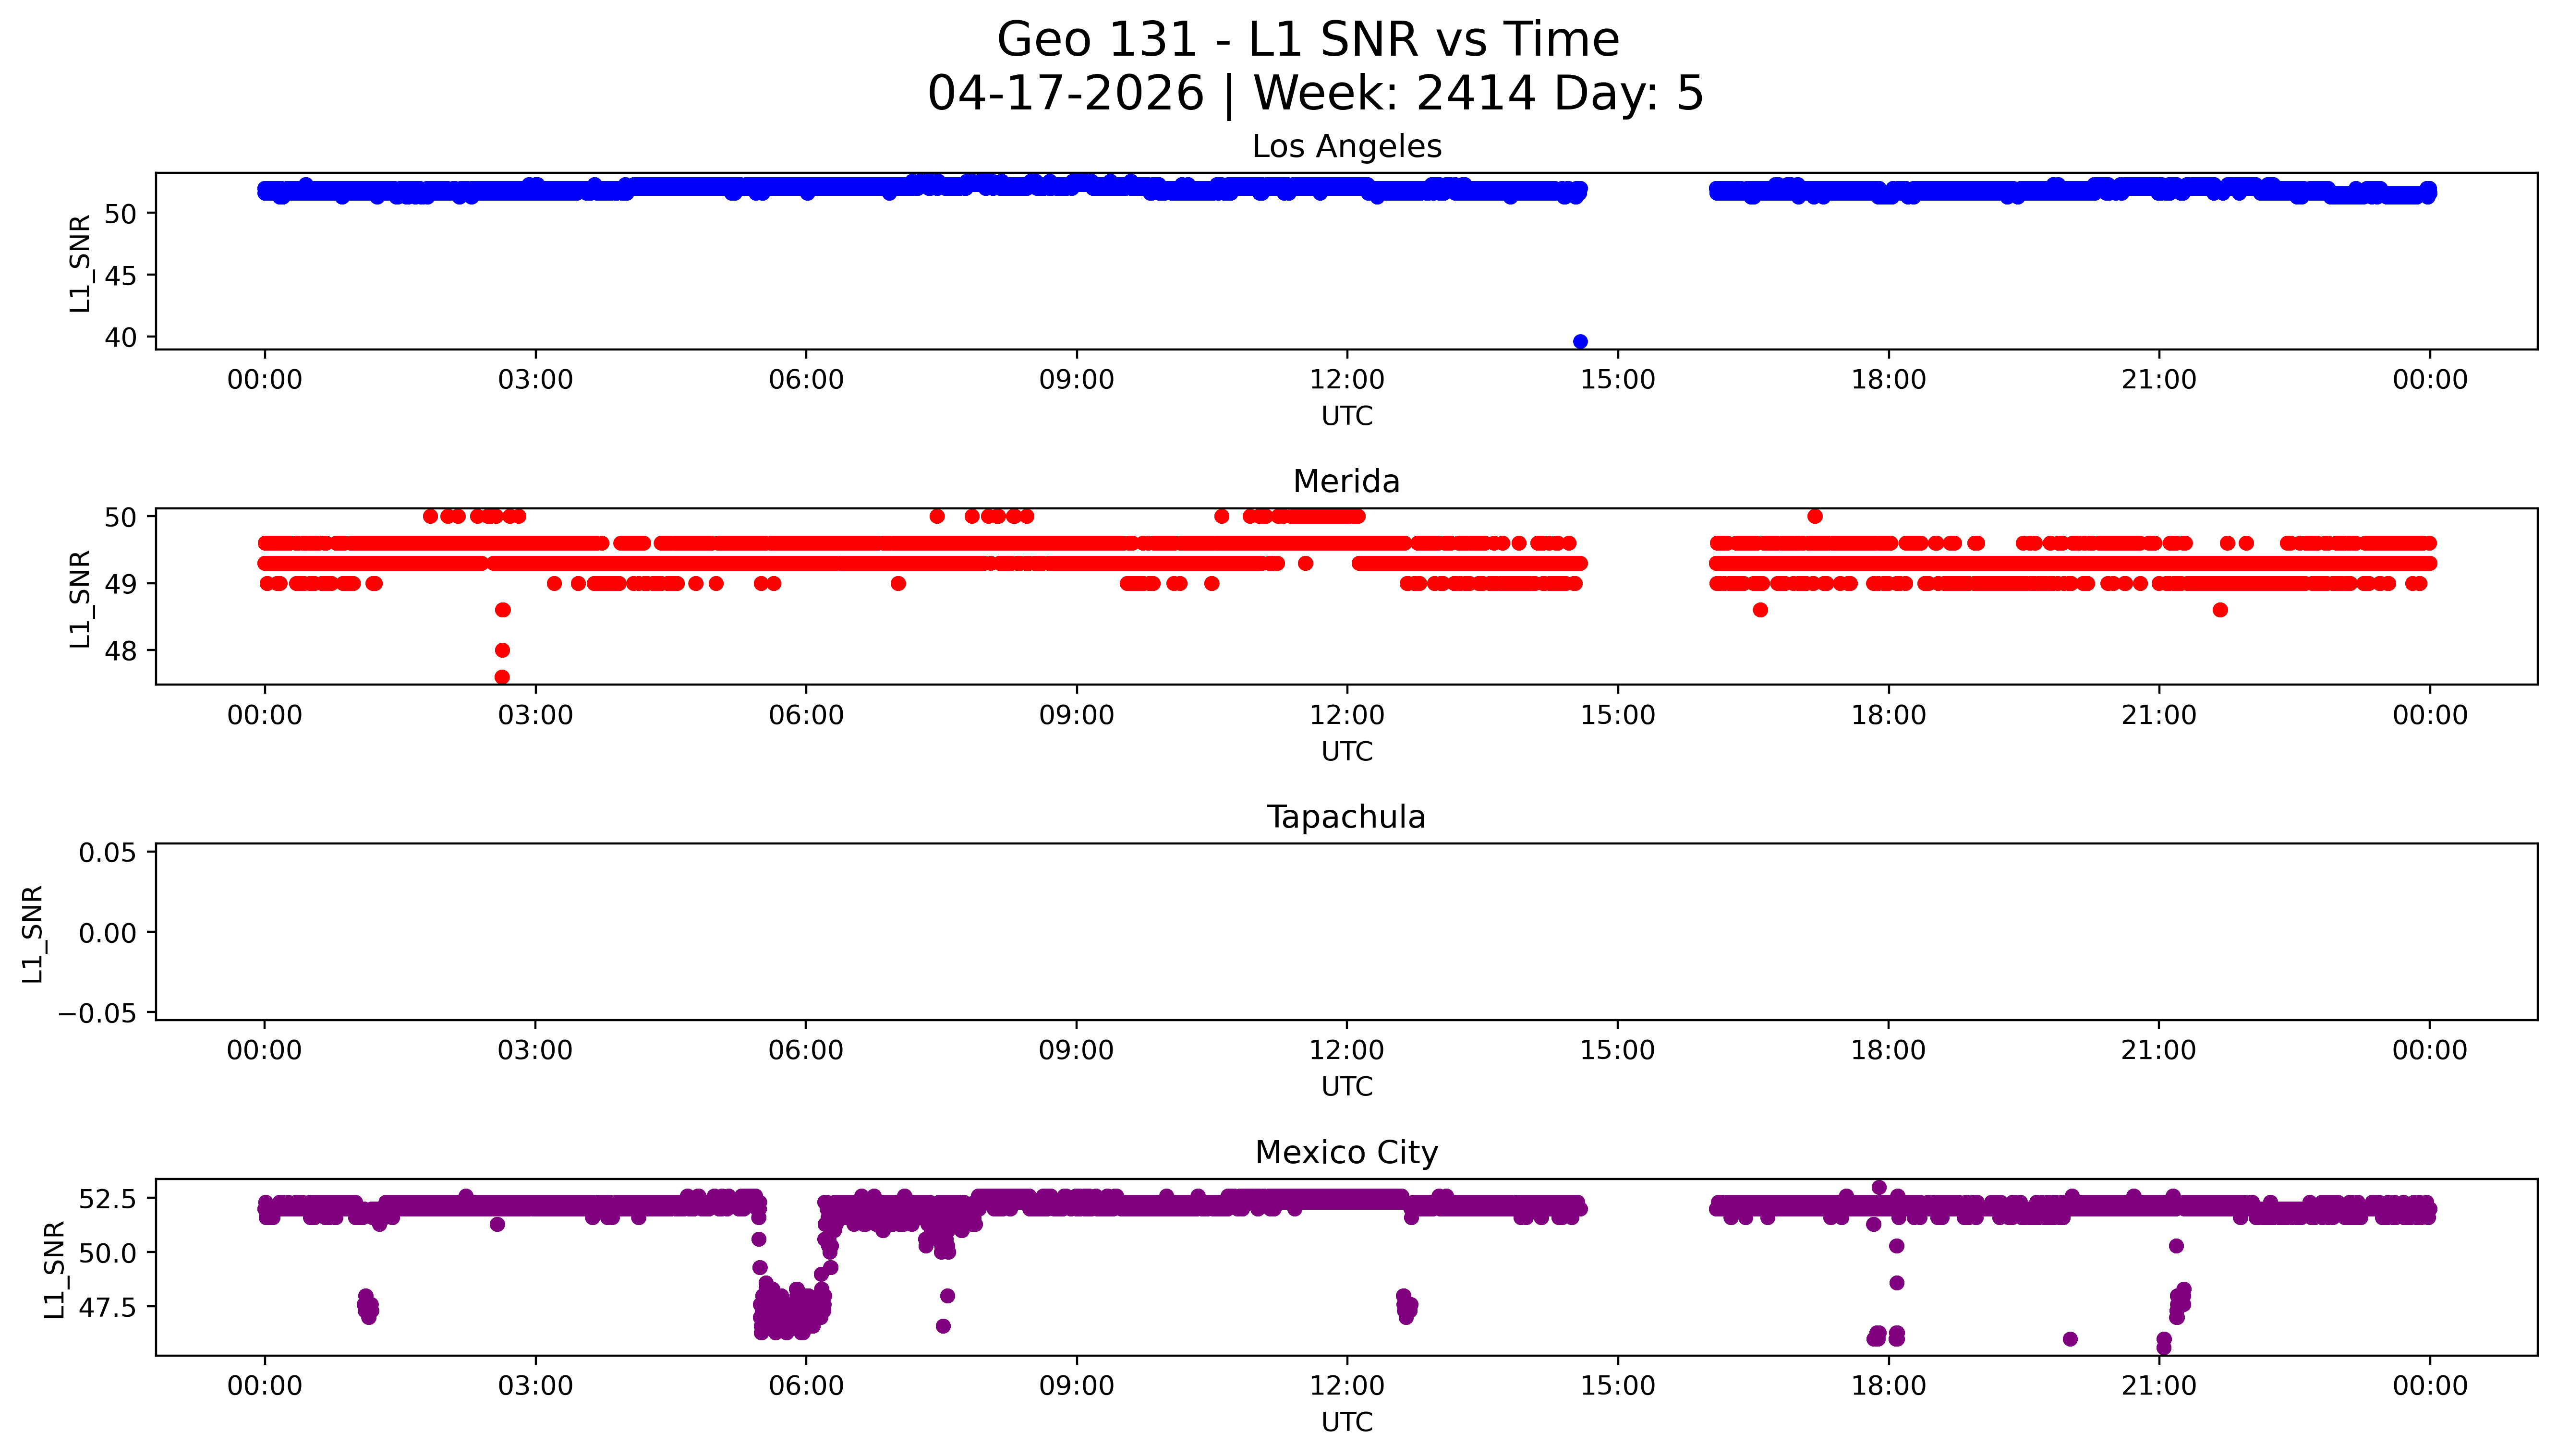Click the lowest red Merida point below 48
Viewport: 2557px width, 1456px height.
tap(502, 677)
